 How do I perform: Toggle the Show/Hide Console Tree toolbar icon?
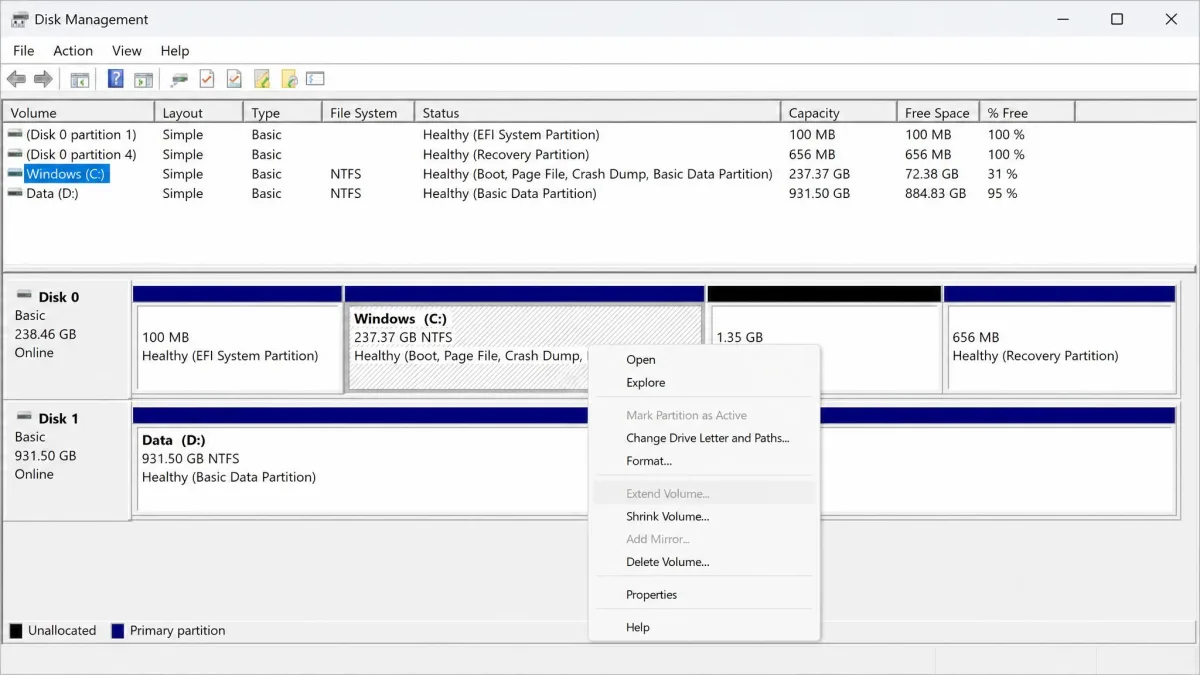pos(80,79)
